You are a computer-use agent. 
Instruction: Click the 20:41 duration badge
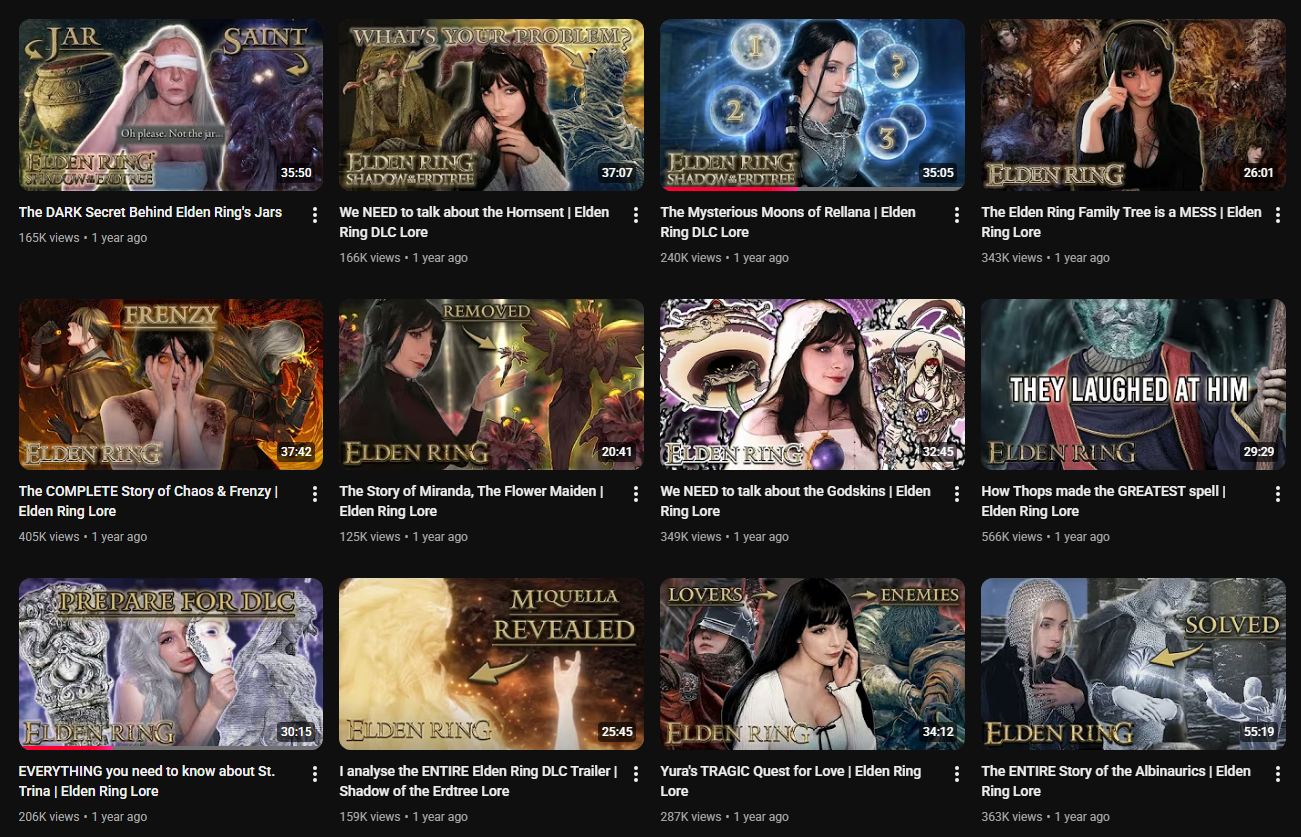(617, 452)
